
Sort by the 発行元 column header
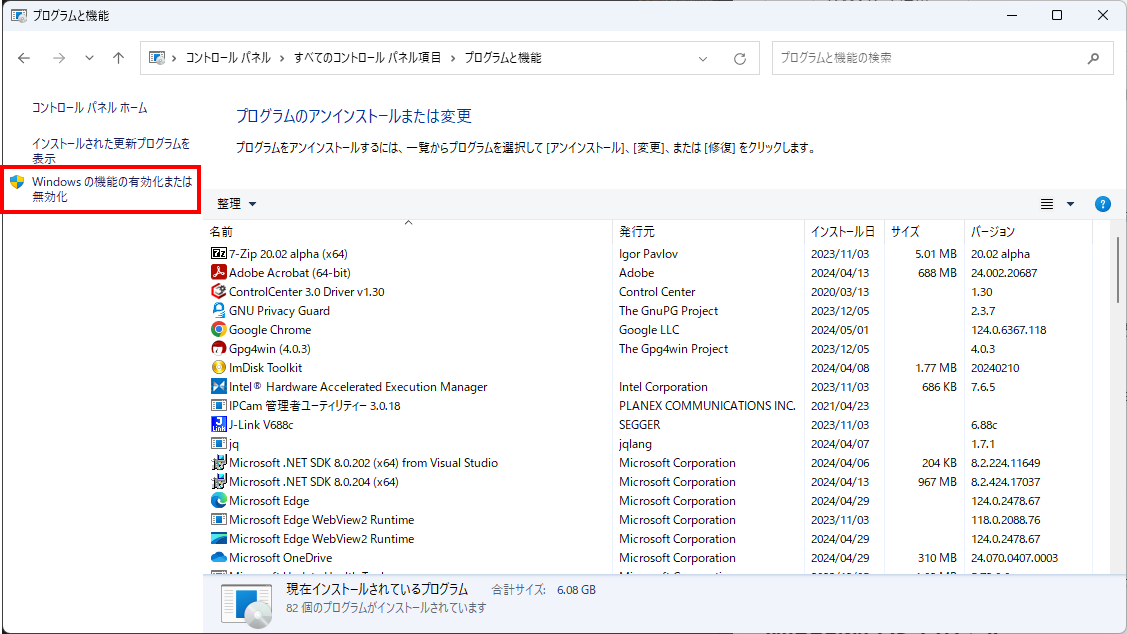(x=708, y=231)
